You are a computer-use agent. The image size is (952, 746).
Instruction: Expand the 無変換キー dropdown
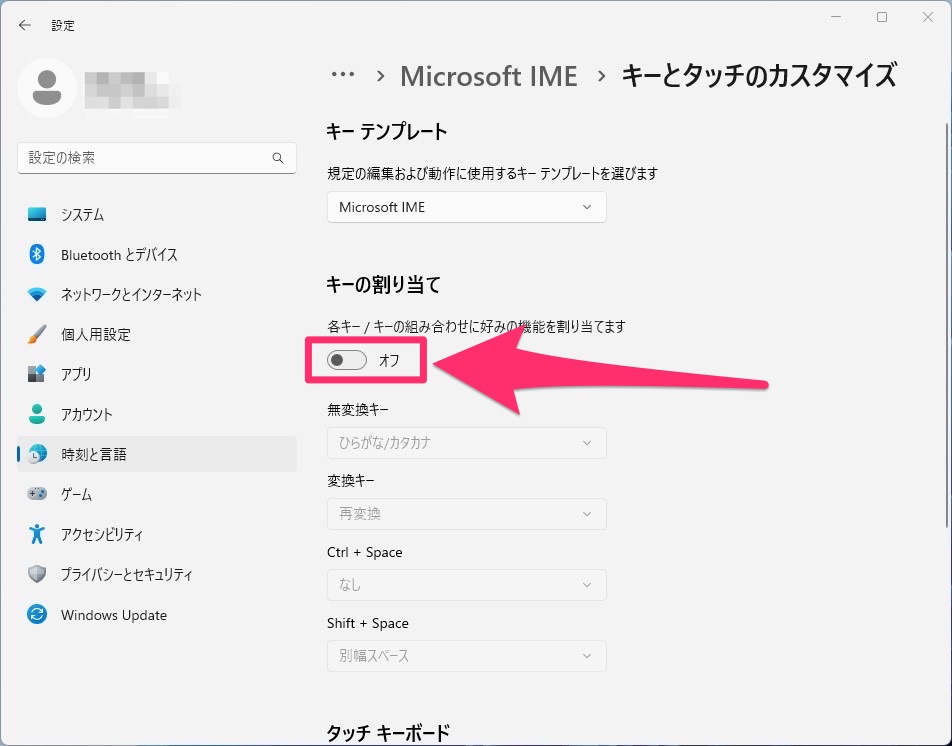pos(466,442)
